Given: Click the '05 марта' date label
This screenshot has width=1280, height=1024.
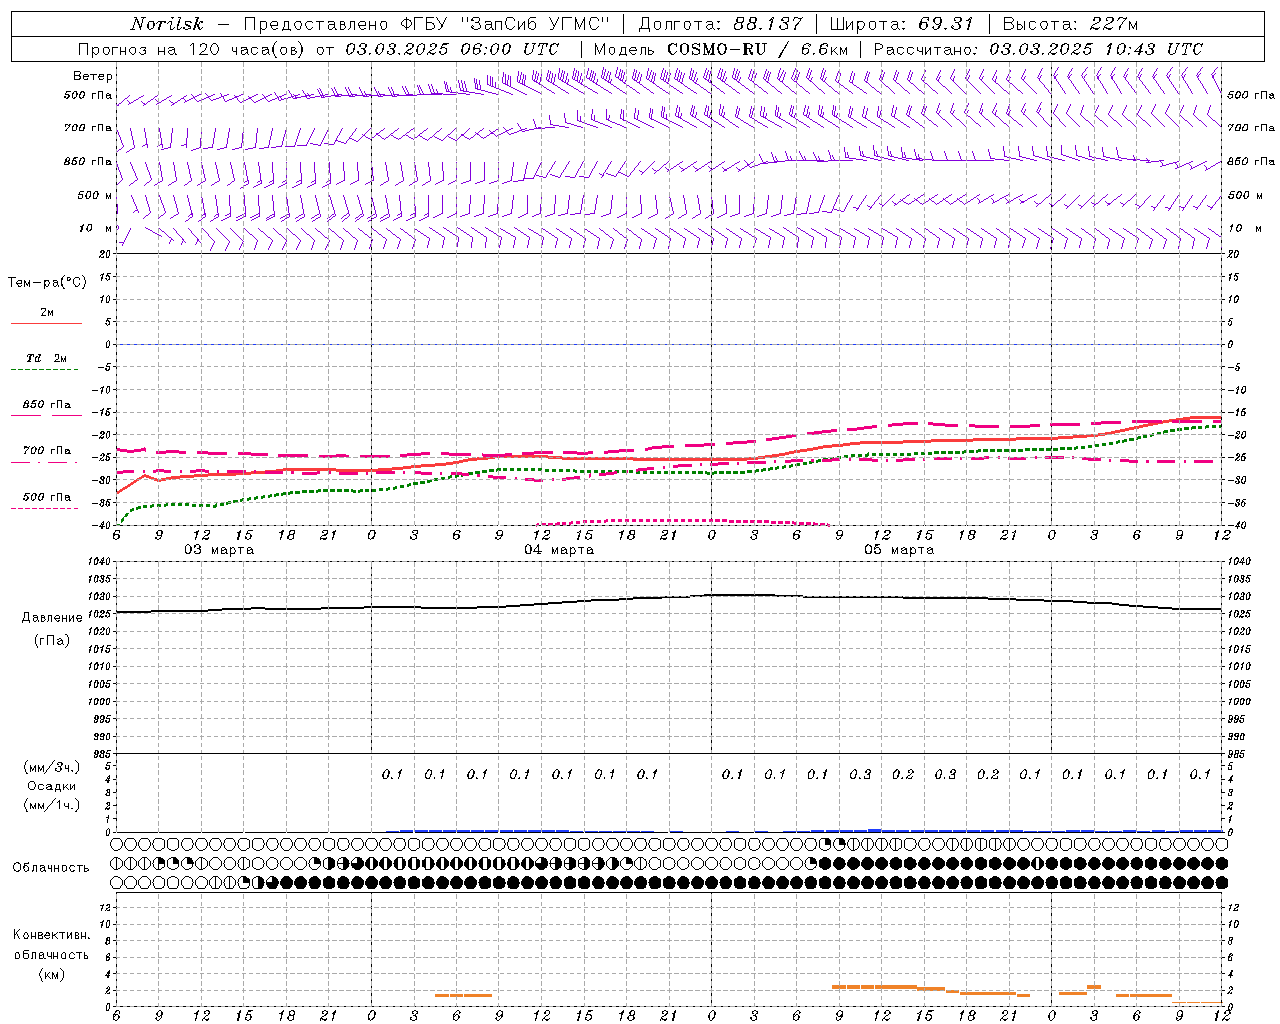Looking at the screenshot, I should (899, 550).
